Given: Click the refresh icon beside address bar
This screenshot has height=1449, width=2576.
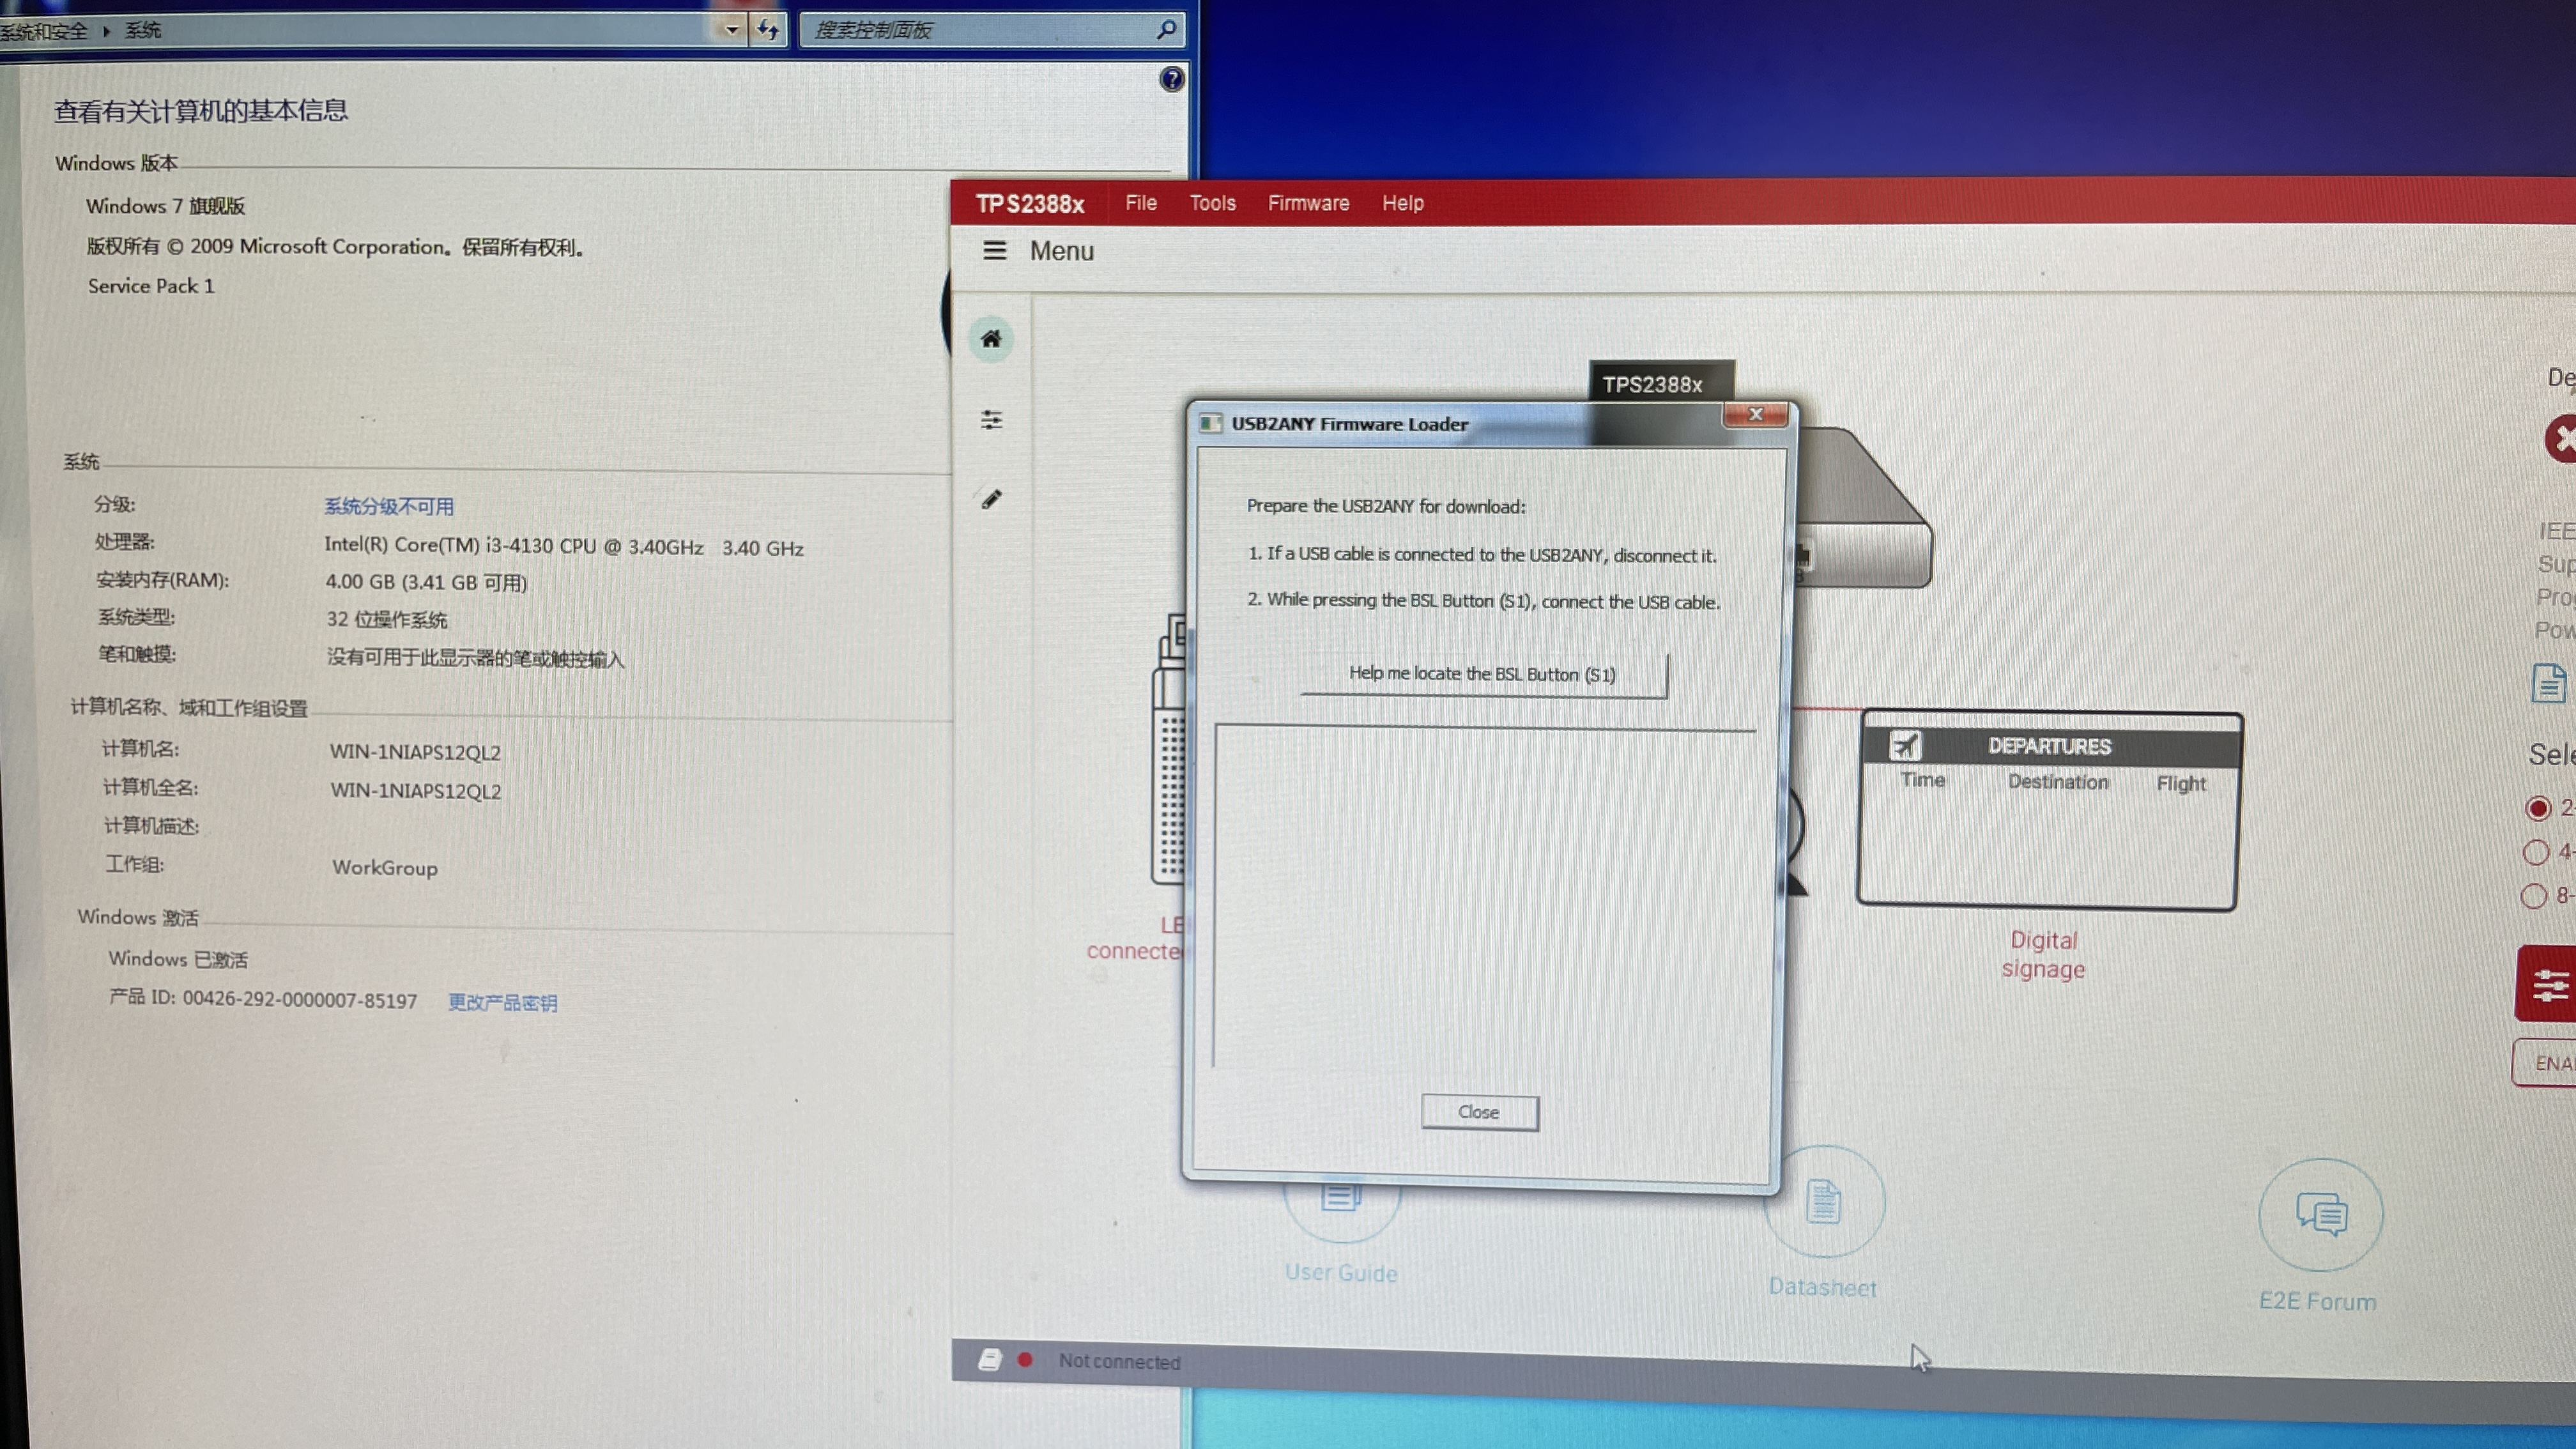Looking at the screenshot, I should click(x=768, y=29).
